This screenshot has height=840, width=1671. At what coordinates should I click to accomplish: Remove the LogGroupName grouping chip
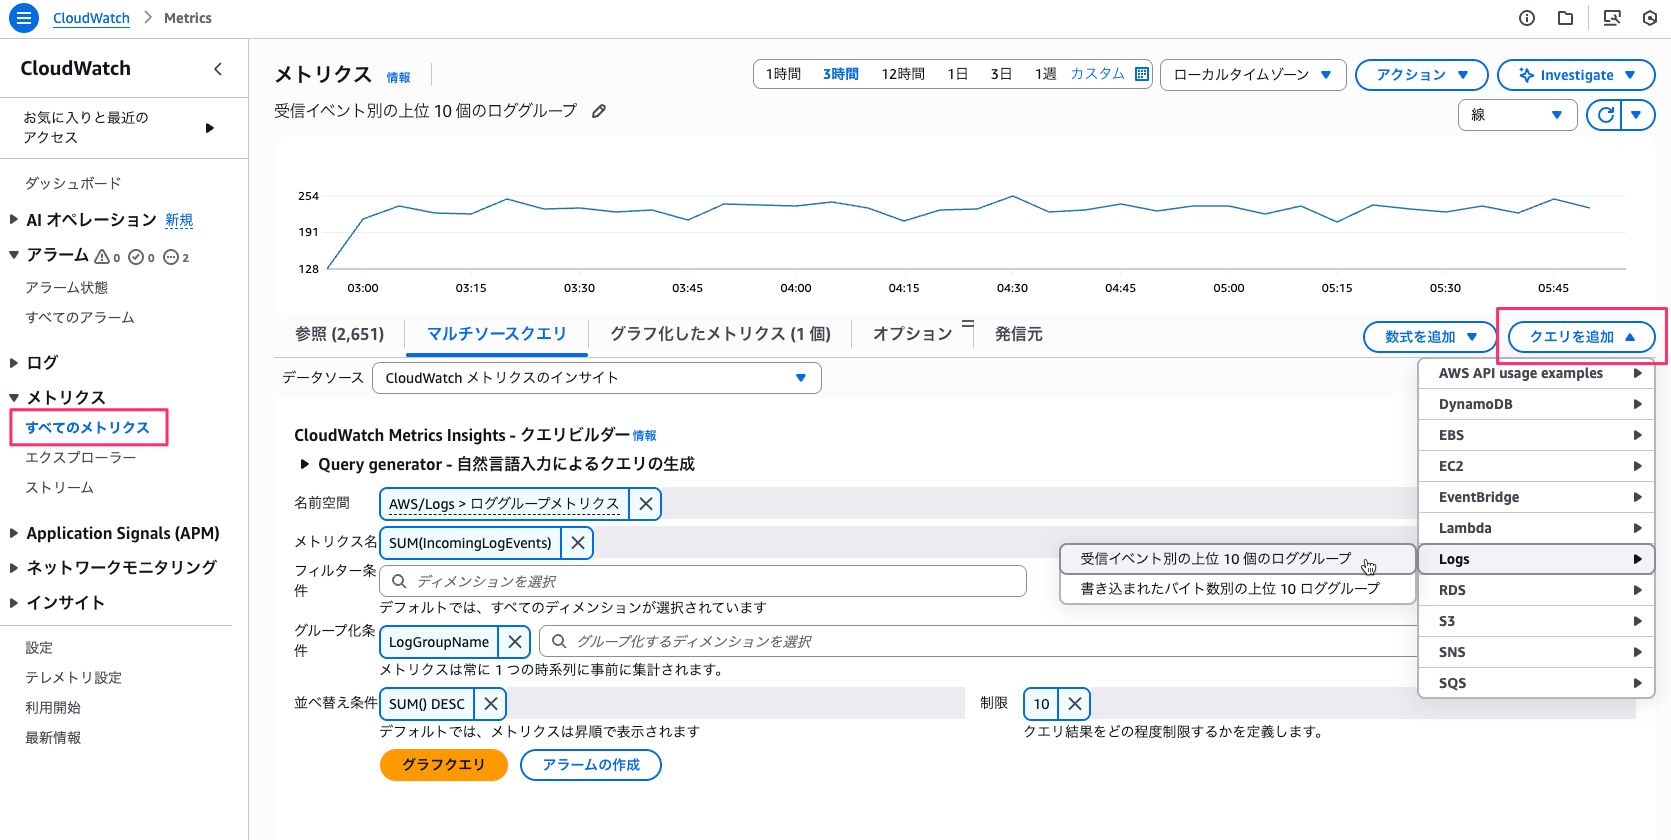click(x=515, y=642)
